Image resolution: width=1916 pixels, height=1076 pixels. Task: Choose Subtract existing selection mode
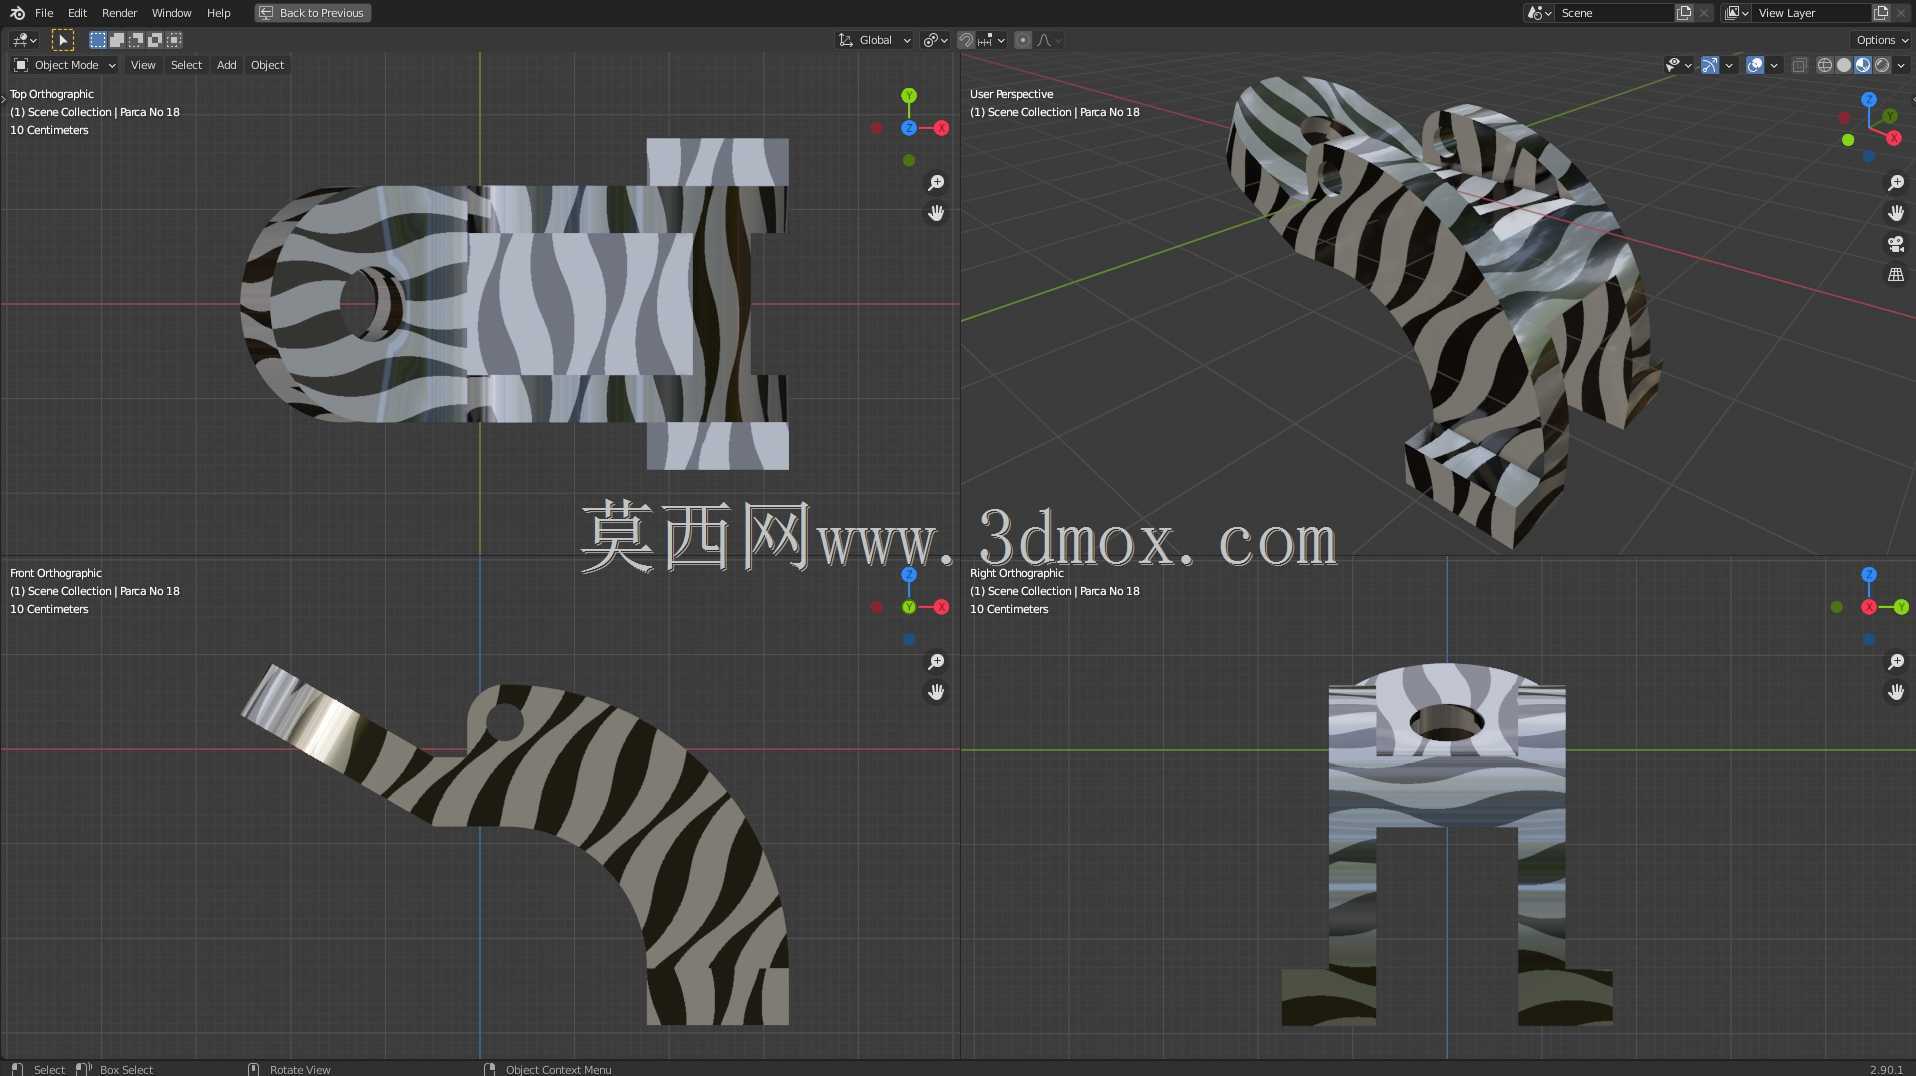(x=136, y=40)
